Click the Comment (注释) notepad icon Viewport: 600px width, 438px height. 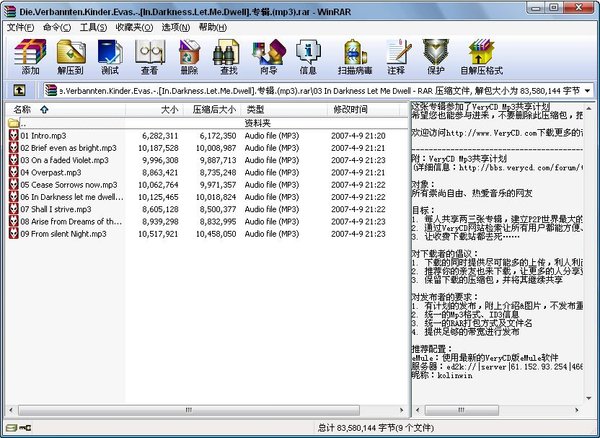[x=398, y=52]
